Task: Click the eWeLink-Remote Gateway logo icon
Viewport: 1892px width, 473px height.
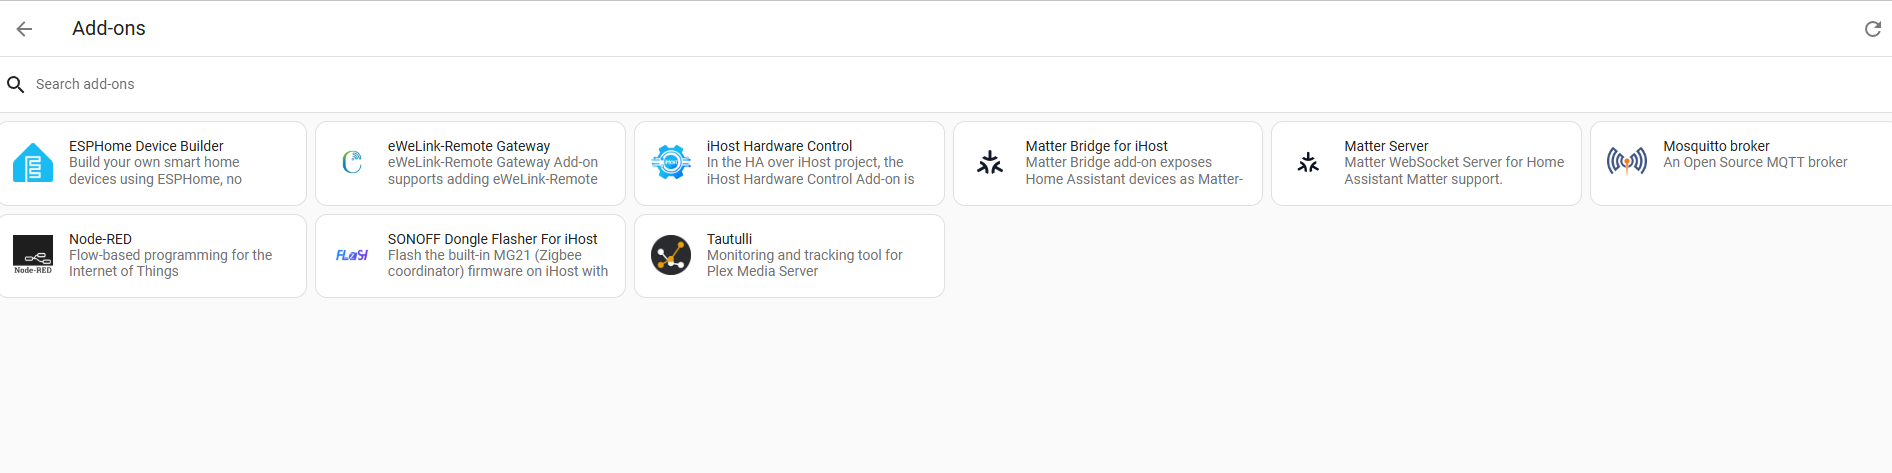Action: point(352,162)
